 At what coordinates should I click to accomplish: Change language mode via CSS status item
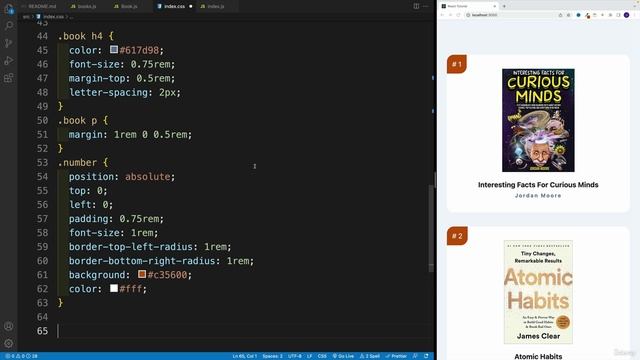tap(322, 356)
